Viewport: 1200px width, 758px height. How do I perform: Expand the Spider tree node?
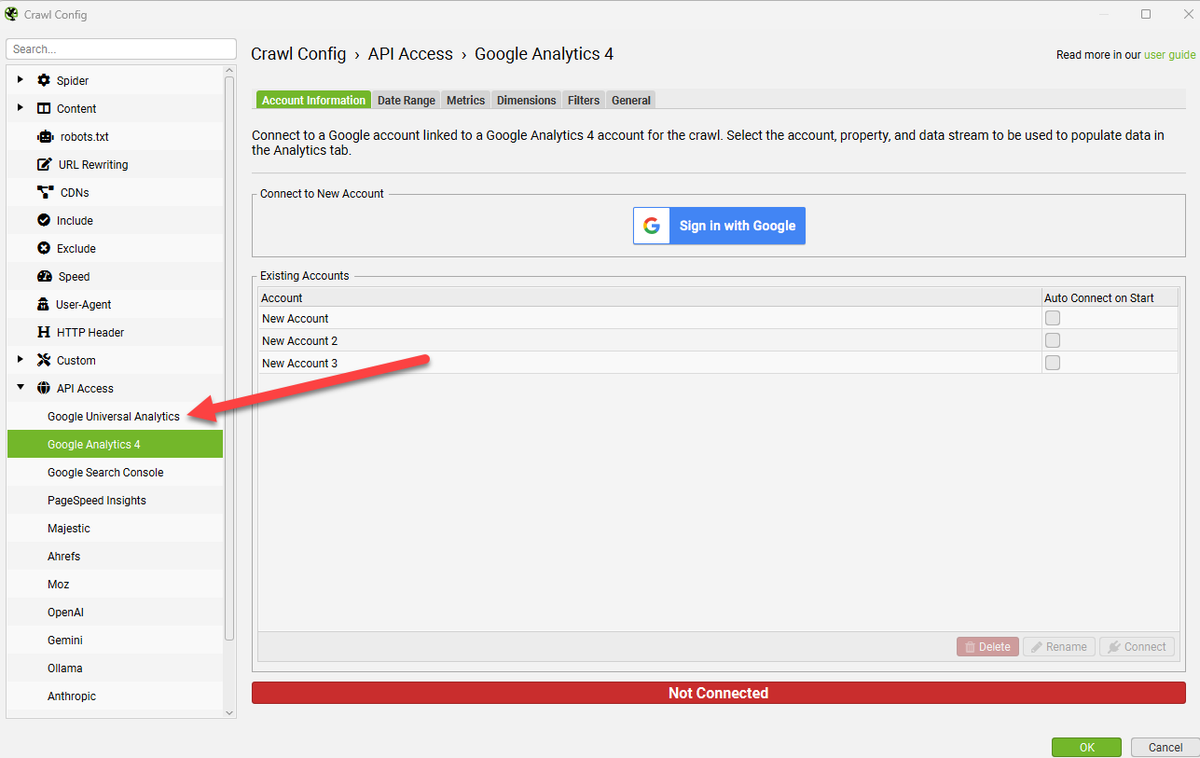[21, 80]
